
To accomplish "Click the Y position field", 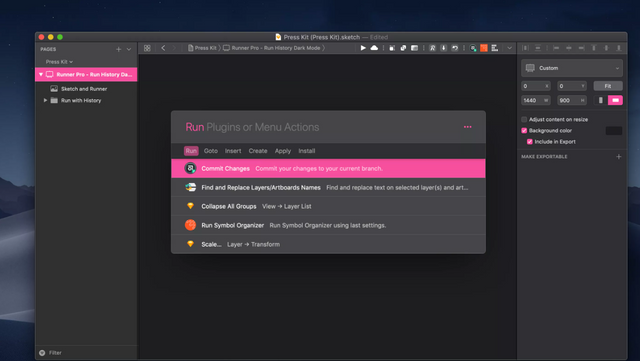I will tap(572, 86).
